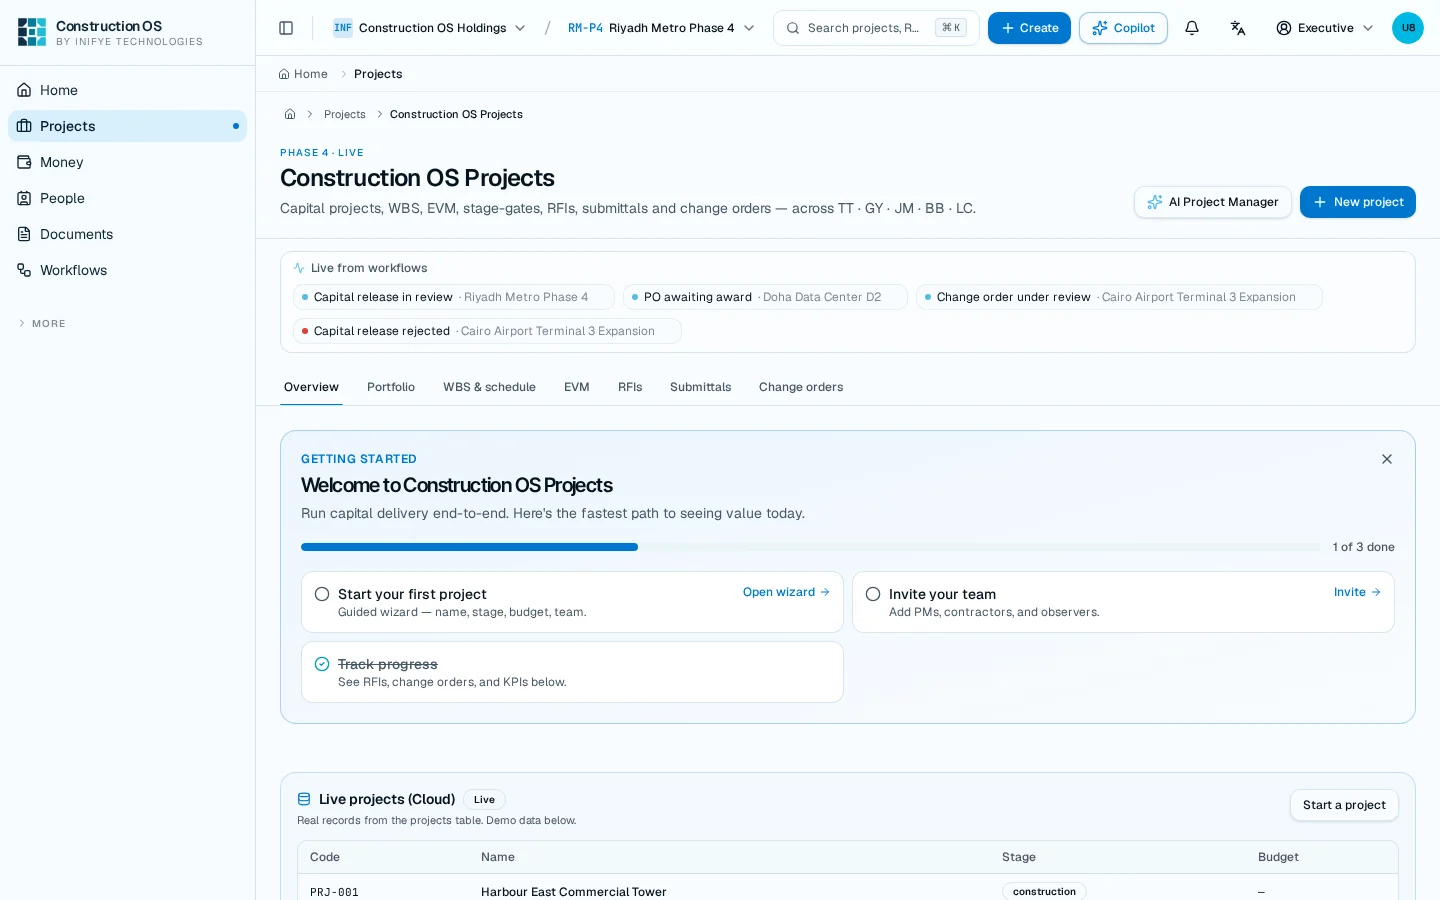The image size is (1440, 900).
Task: Expand the Riyadh Metro Phase 4 project dropdown
Action: click(661, 28)
